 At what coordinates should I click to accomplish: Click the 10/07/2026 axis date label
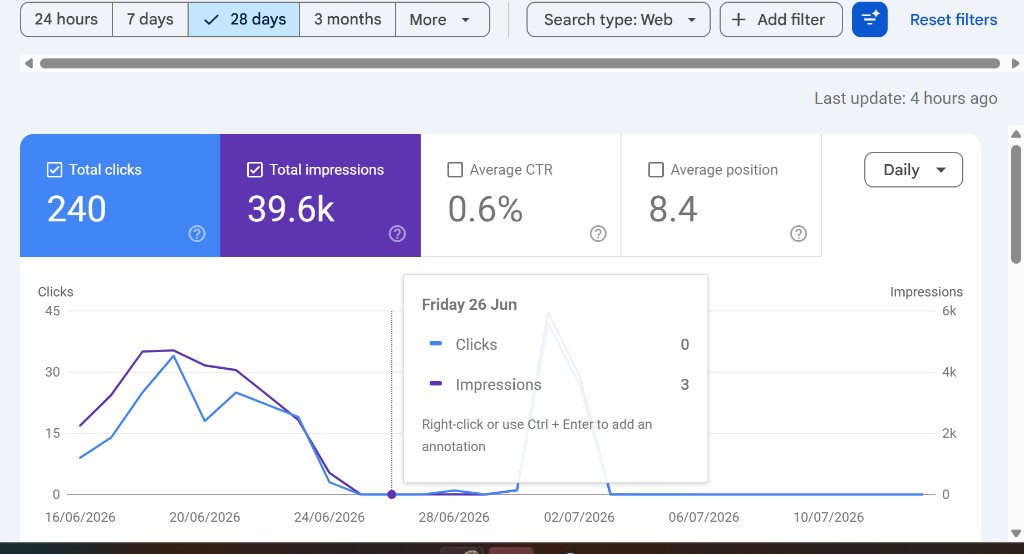coord(829,517)
